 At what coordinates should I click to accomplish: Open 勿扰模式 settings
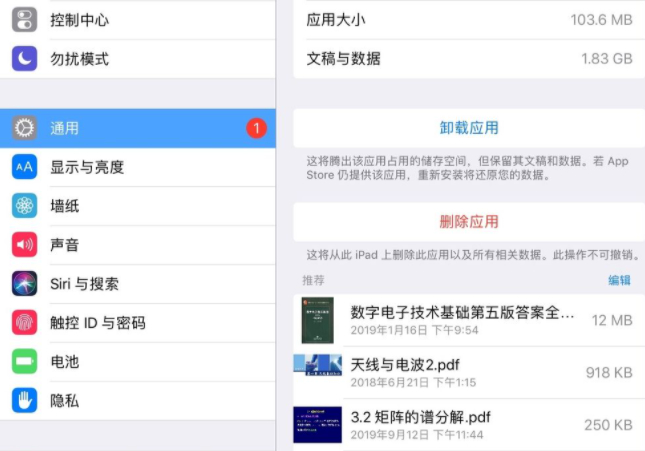click(x=138, y=58)
